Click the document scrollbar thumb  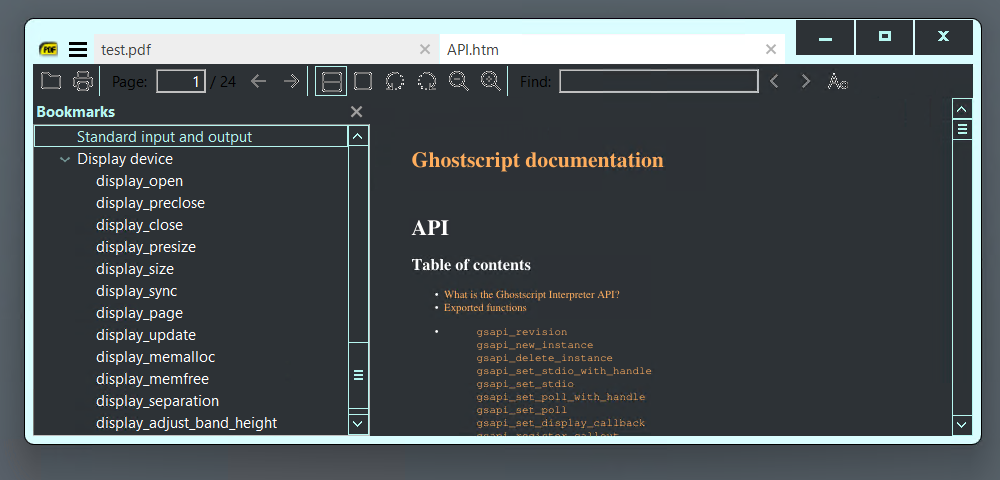point(962,129)
